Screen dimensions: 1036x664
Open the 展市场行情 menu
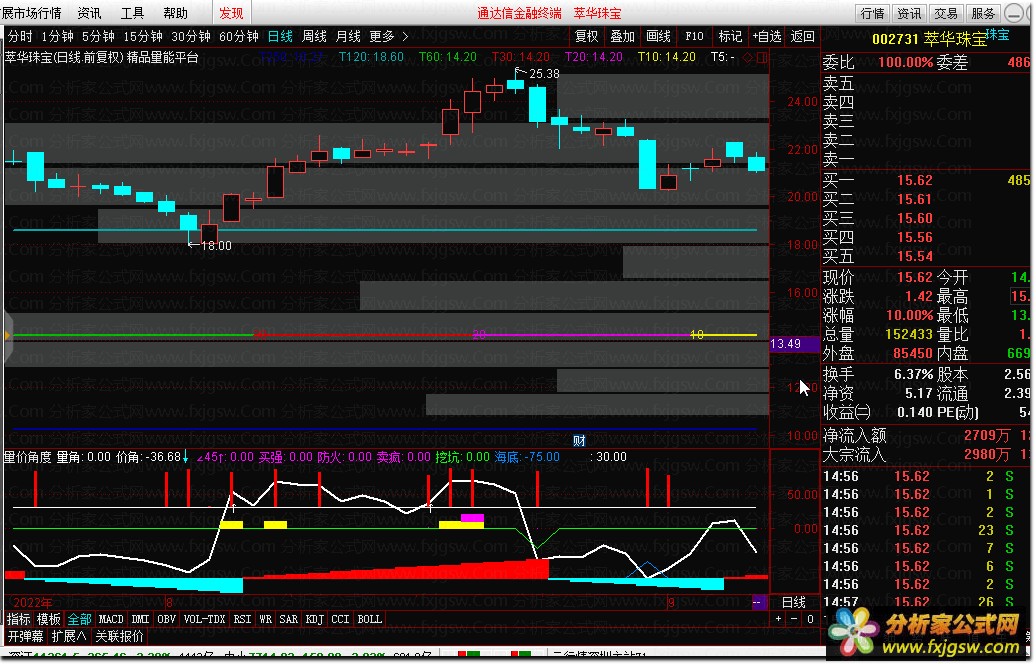(x=31, y=13)
